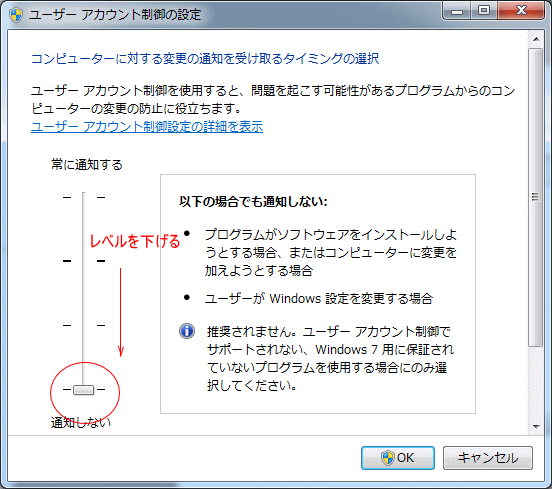Click the scrollbar down arrow
This screenshot has width=552, height=489.
pyautogui.click(x=536, y=426)
